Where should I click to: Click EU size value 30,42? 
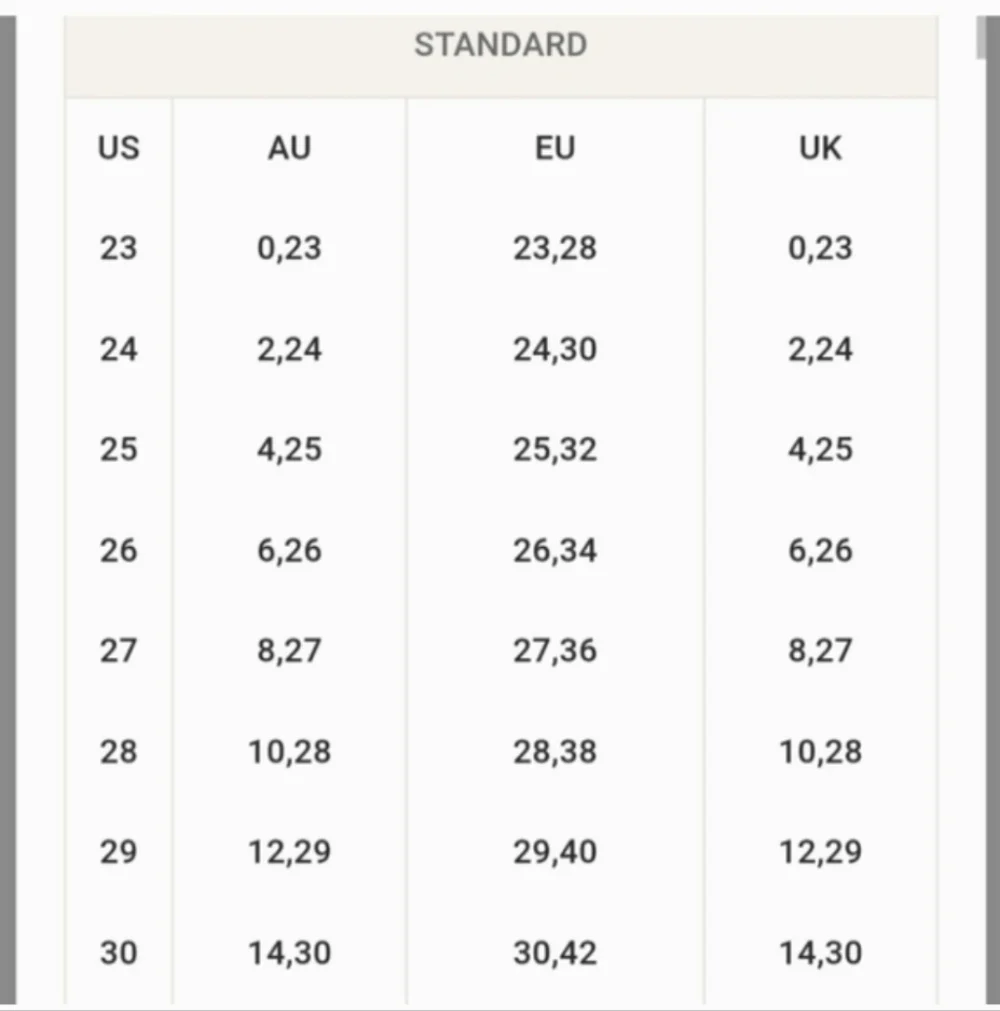[x=555, y=953]
